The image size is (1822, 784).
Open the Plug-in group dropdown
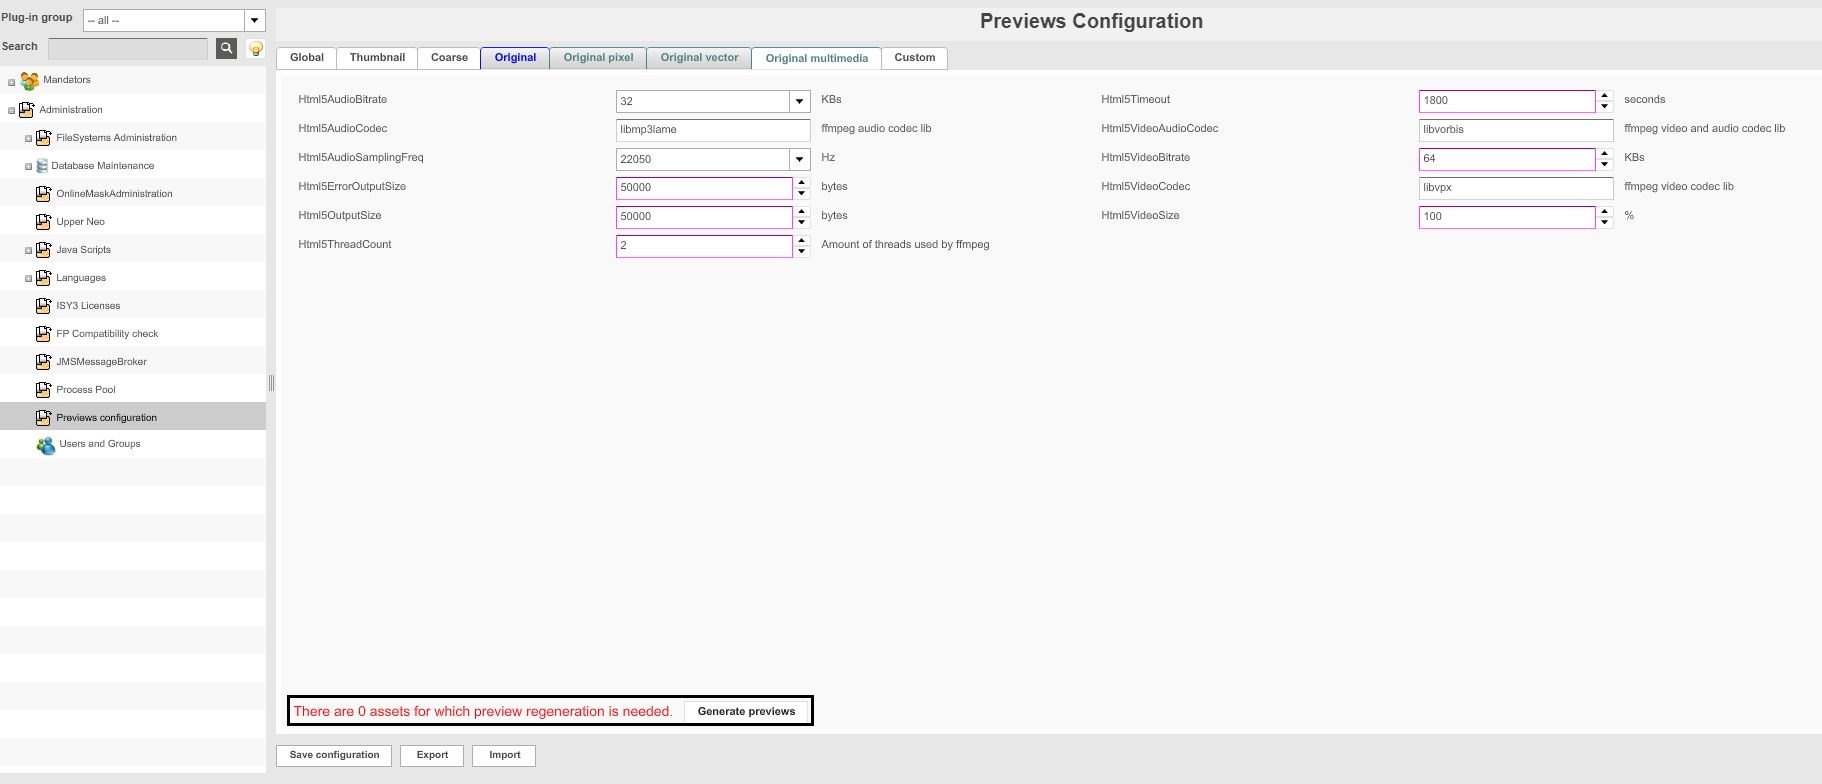point(254,20)
